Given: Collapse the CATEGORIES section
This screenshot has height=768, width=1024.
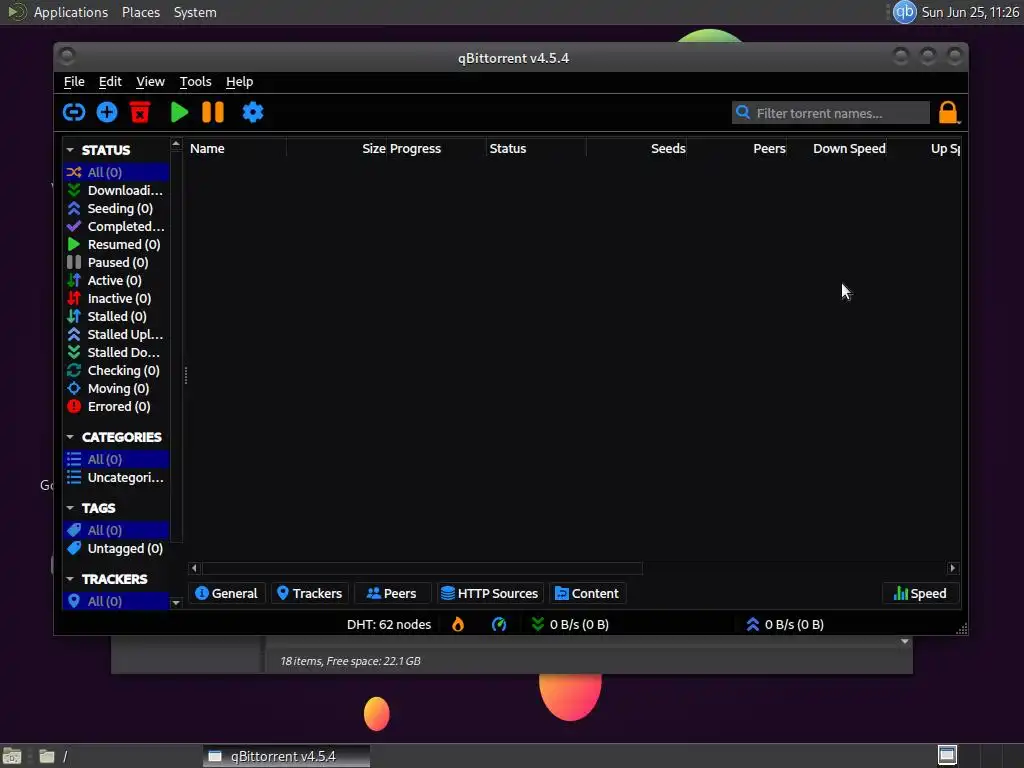Looking at the screenshot, I should [70, 437].
